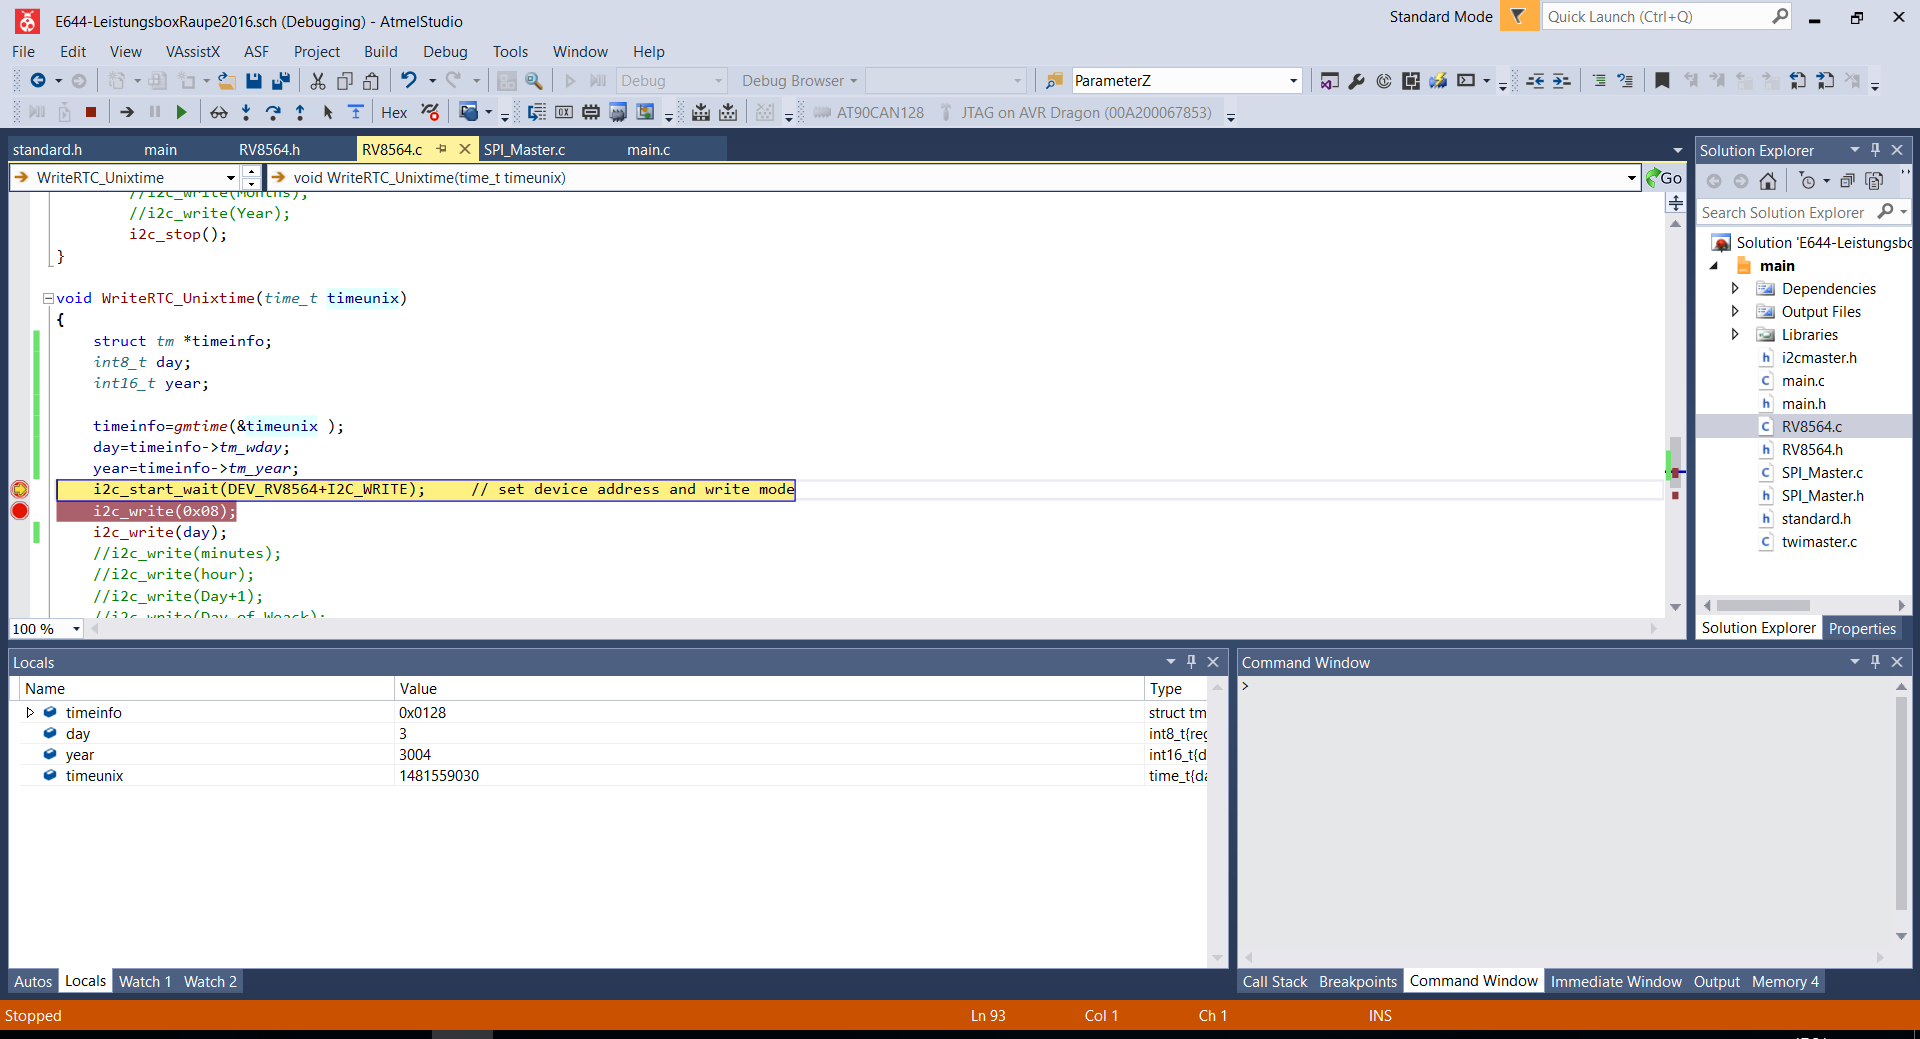Switch to the SPI_Master.c editor tab
The height and width of the screenshot is (1039, 1920).
[524, 150]
